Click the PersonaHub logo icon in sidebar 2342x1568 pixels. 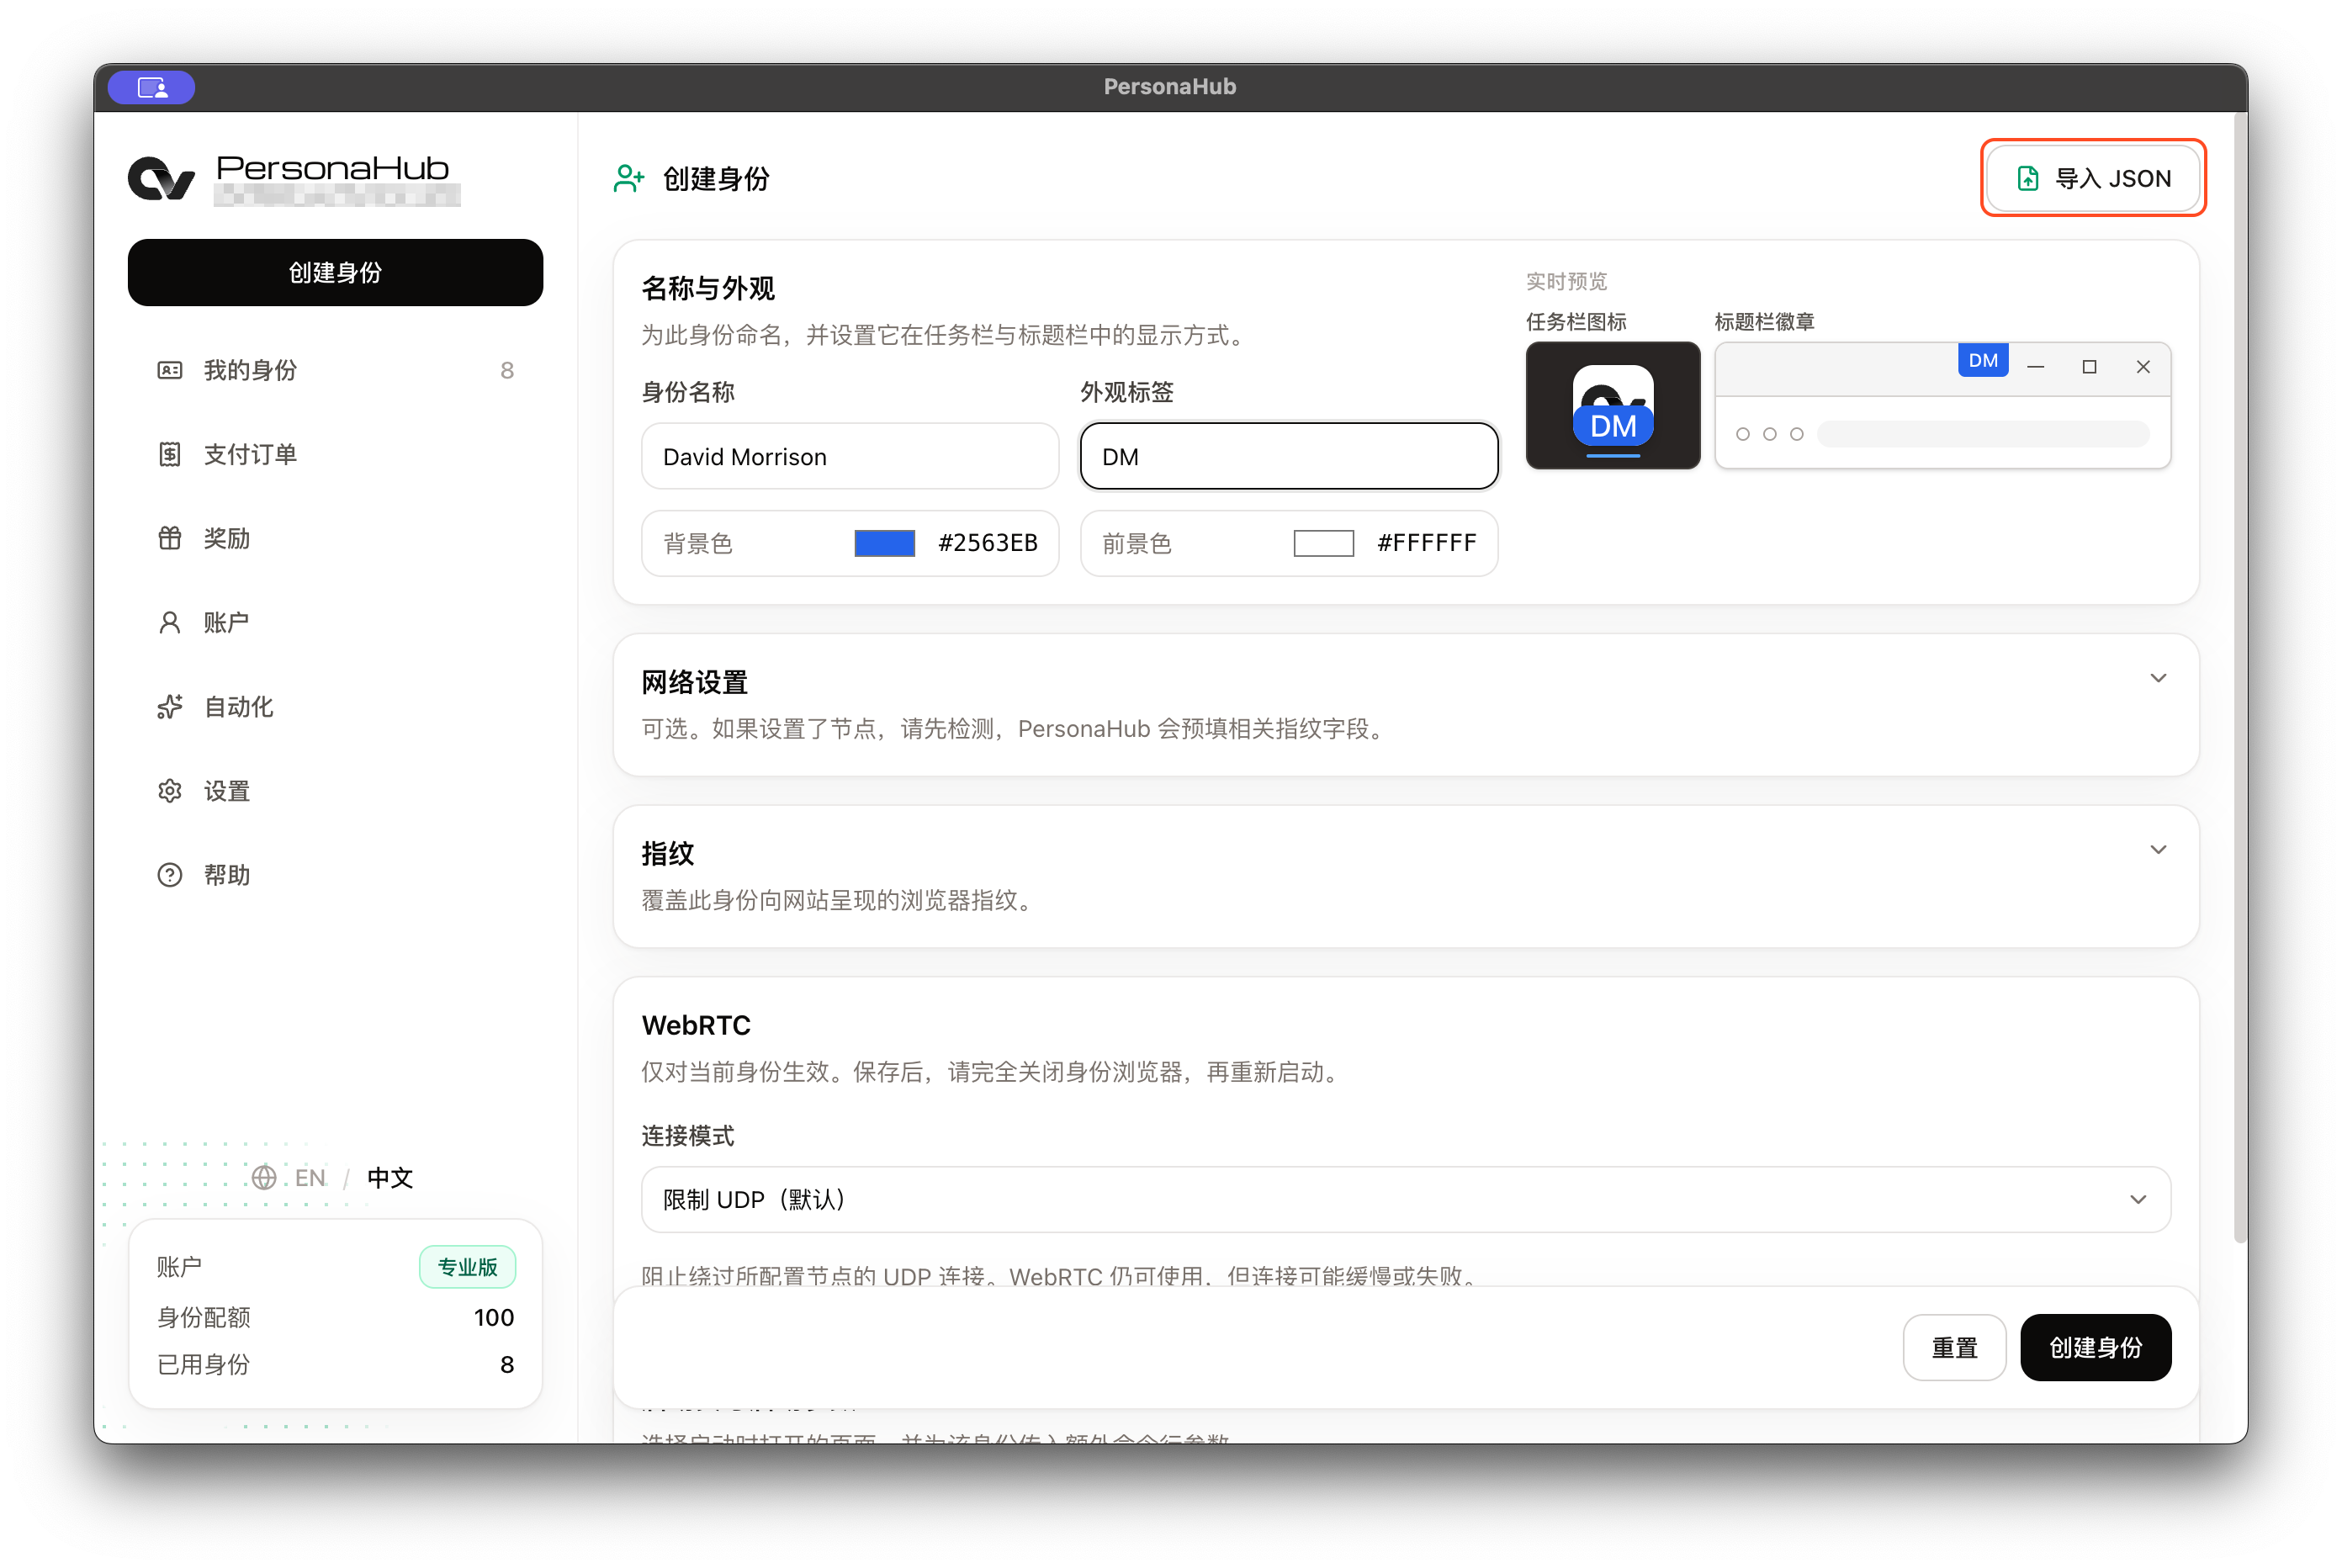pyautogui.click(x=161, y=178)
